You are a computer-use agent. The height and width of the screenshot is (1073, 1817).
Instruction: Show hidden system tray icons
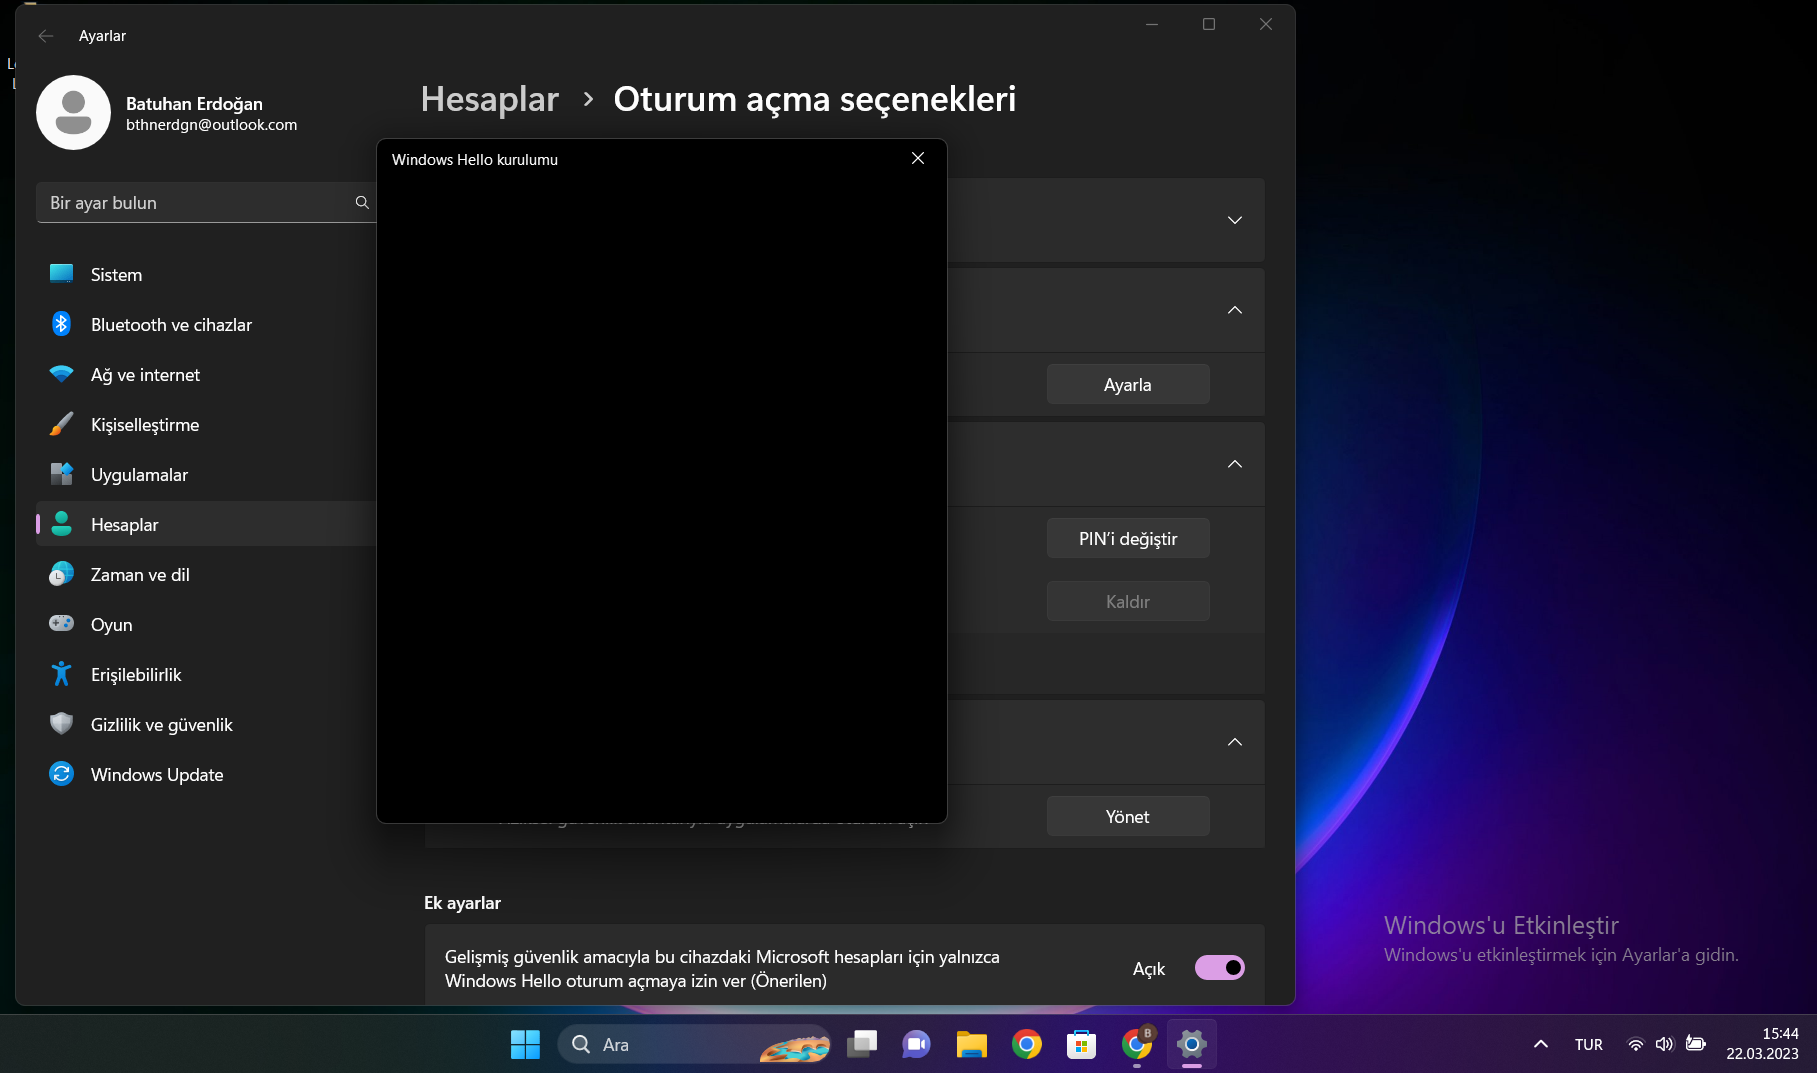point(1541,1044)
